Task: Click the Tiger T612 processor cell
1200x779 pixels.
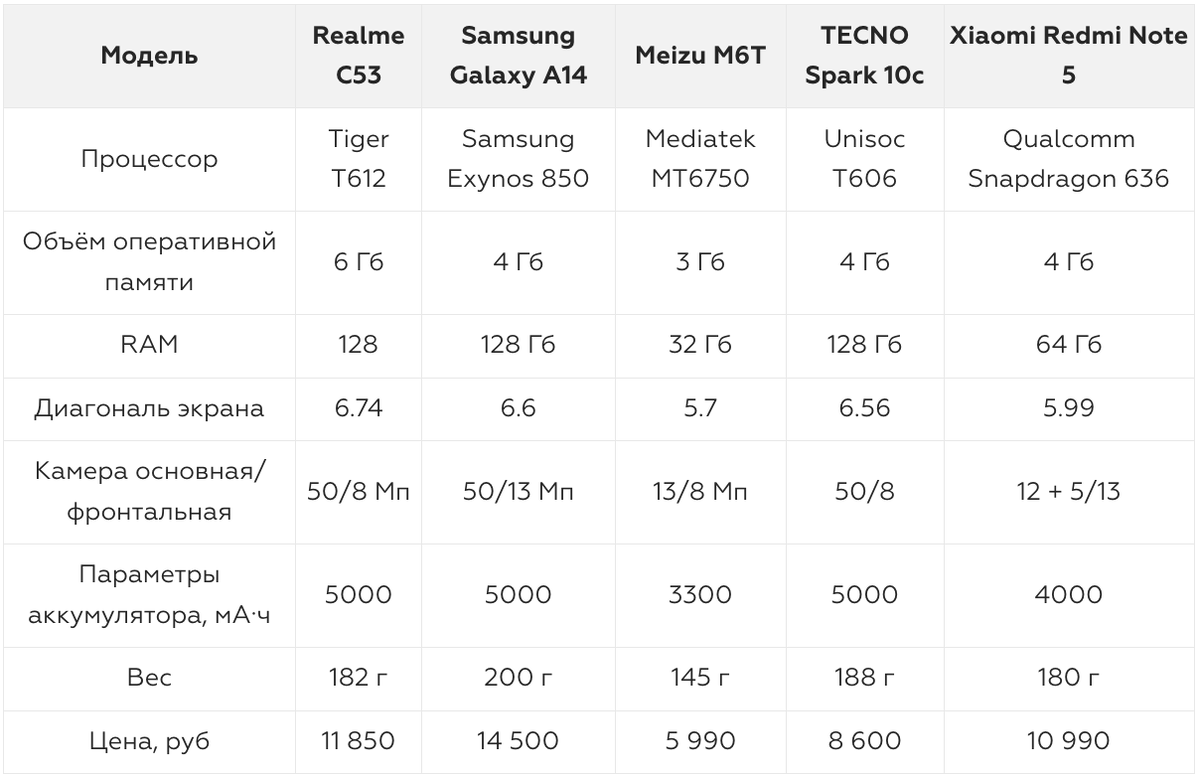Action: point(358,159)
